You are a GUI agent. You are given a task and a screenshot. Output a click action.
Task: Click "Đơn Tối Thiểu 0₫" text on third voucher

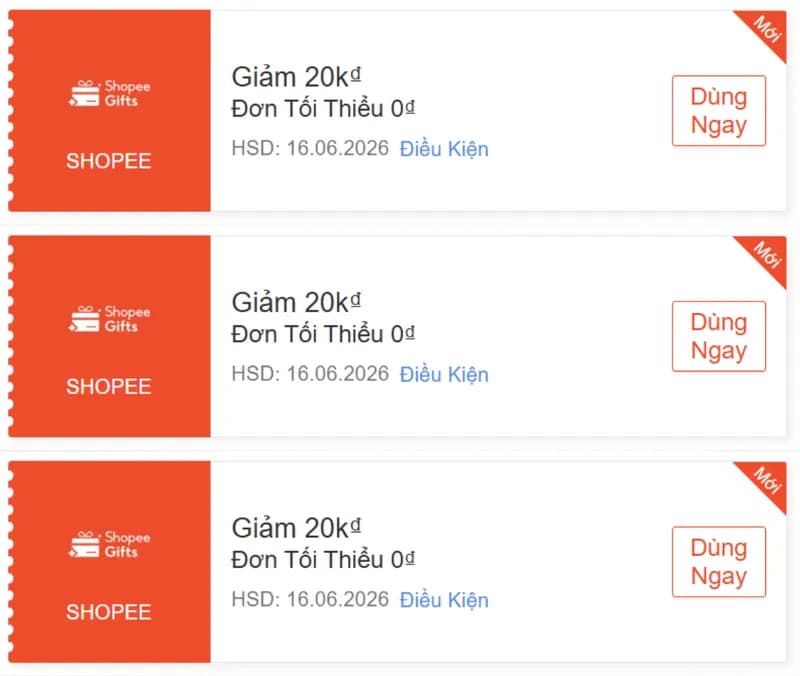point(323,559)
